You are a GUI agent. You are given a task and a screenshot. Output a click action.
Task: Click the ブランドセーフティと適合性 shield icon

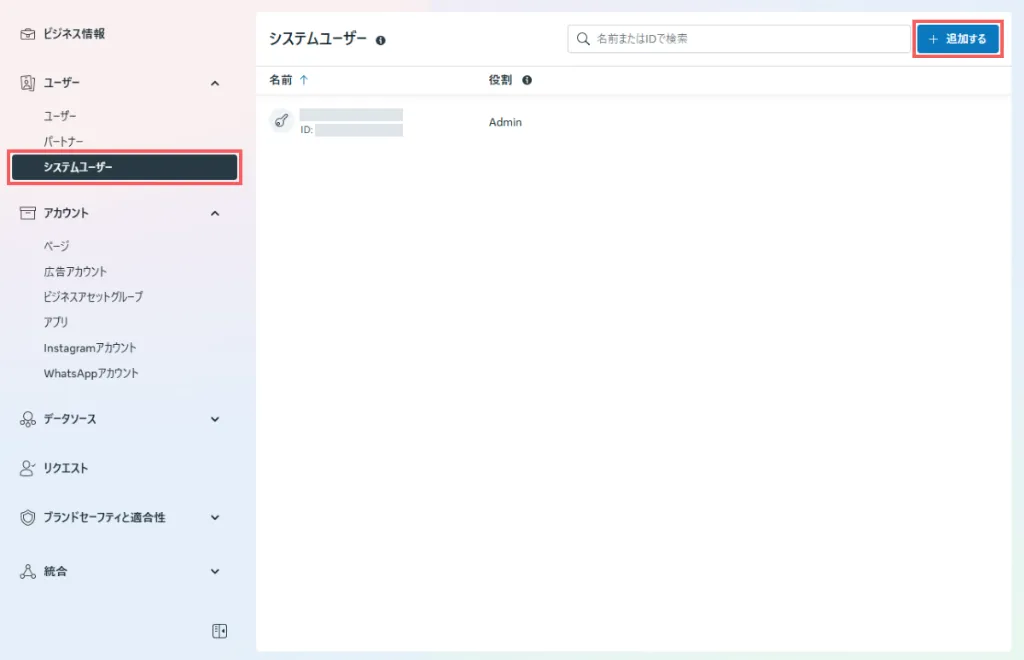pyautogui.click(x=28, y=518)
